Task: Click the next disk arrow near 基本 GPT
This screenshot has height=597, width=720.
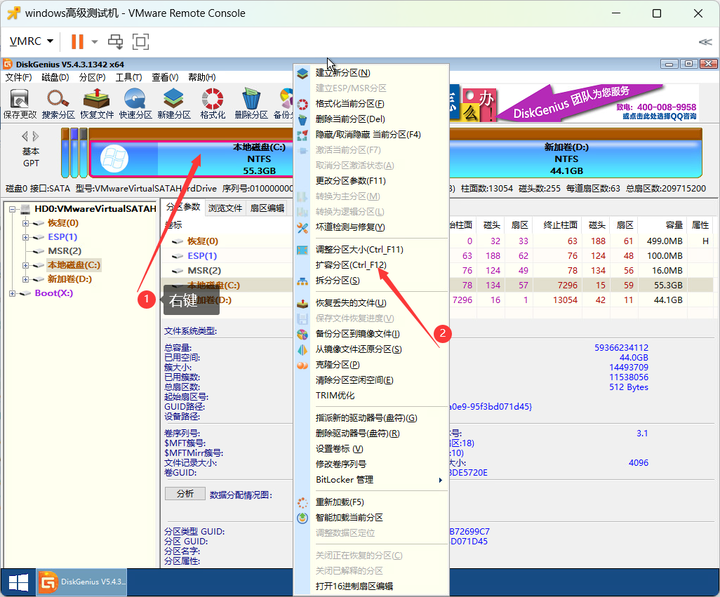Action: click(x=36, y=136)
